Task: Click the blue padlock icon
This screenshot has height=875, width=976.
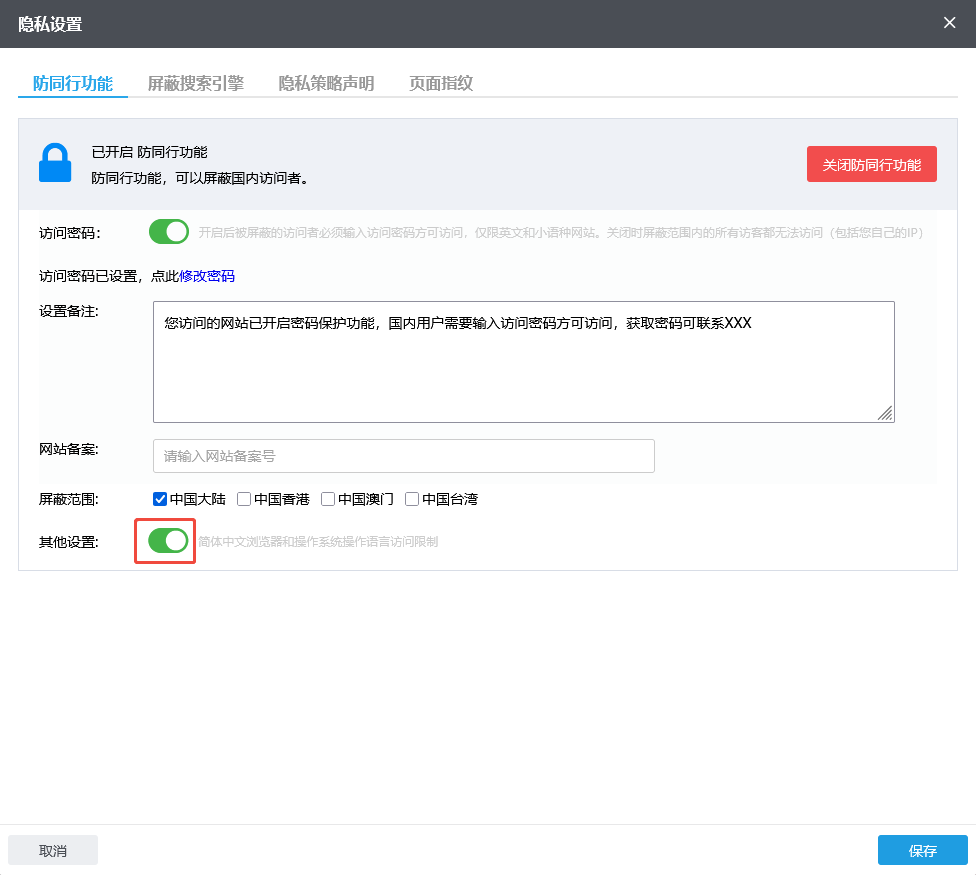Action: click(x=54, y=161)
